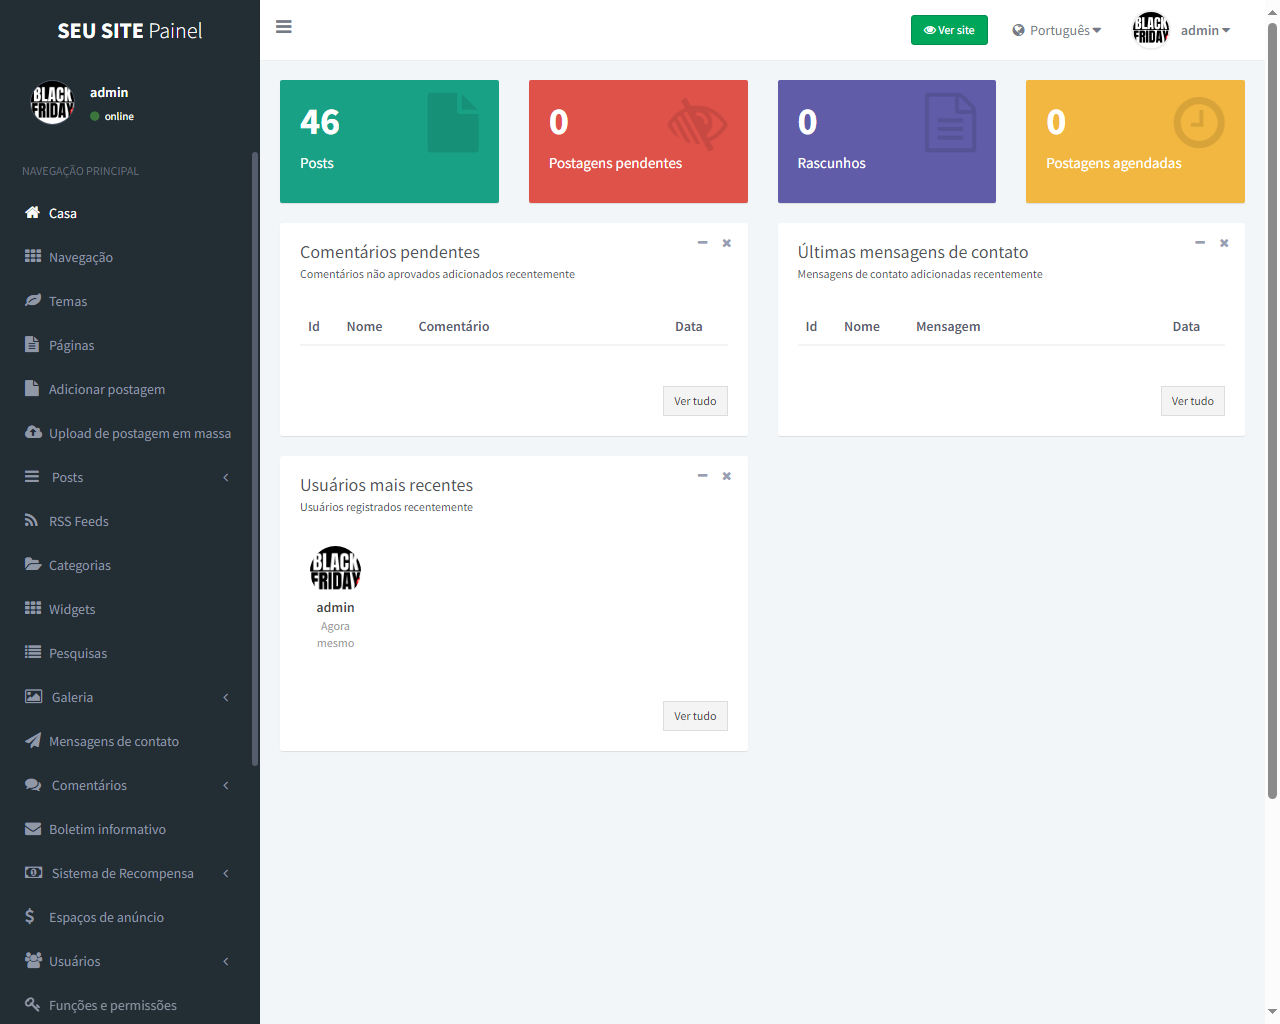Minimize the Últimas mensagens de contato panel
The height and width of the screenshot is (1024, 1280).
pos(1199,243)
